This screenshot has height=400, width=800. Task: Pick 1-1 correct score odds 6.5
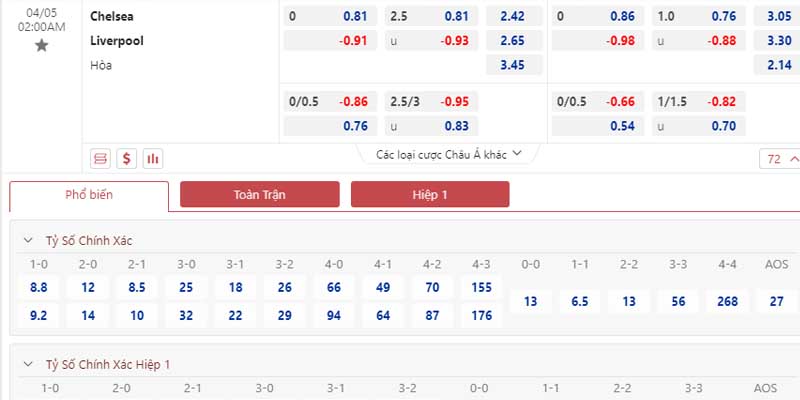(580, 302)
